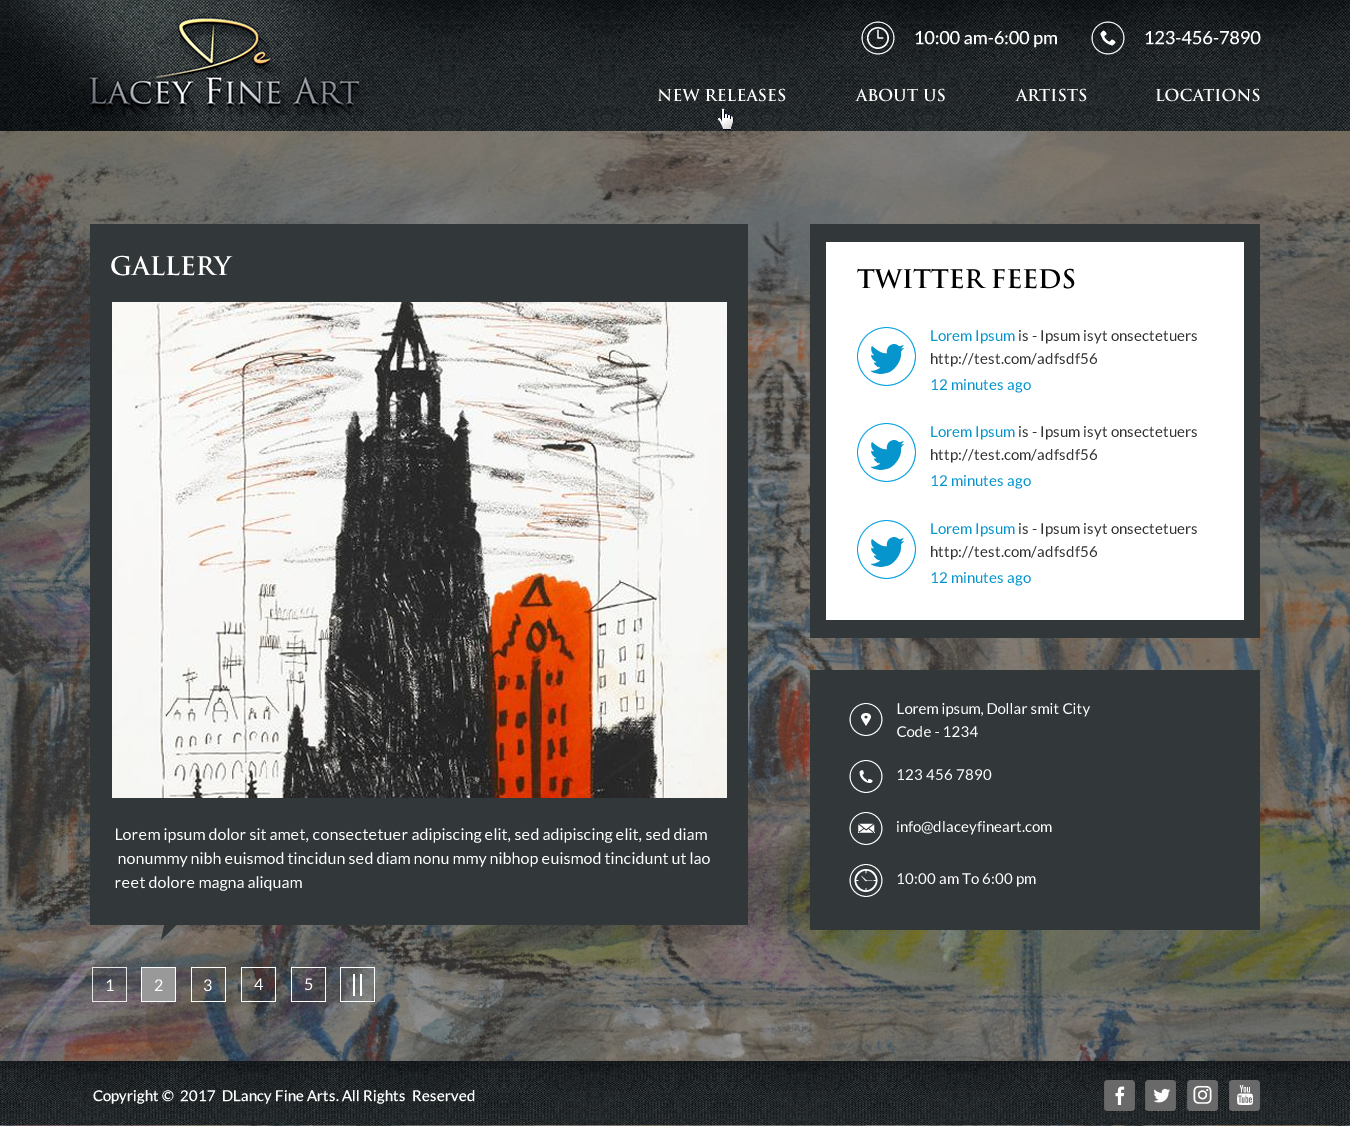This screenshot has width=1350, height=1126.
Task: Click the clock icon beside 10:00 am To 6:00 pm
Action: pos(866,880)
